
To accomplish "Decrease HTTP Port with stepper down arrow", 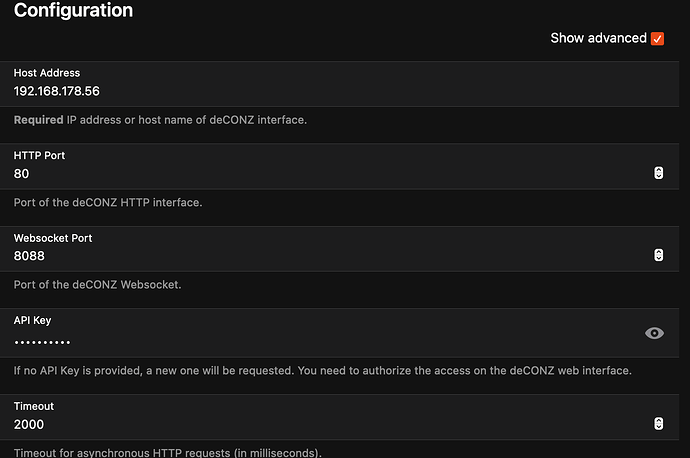I will pos(658,177).
